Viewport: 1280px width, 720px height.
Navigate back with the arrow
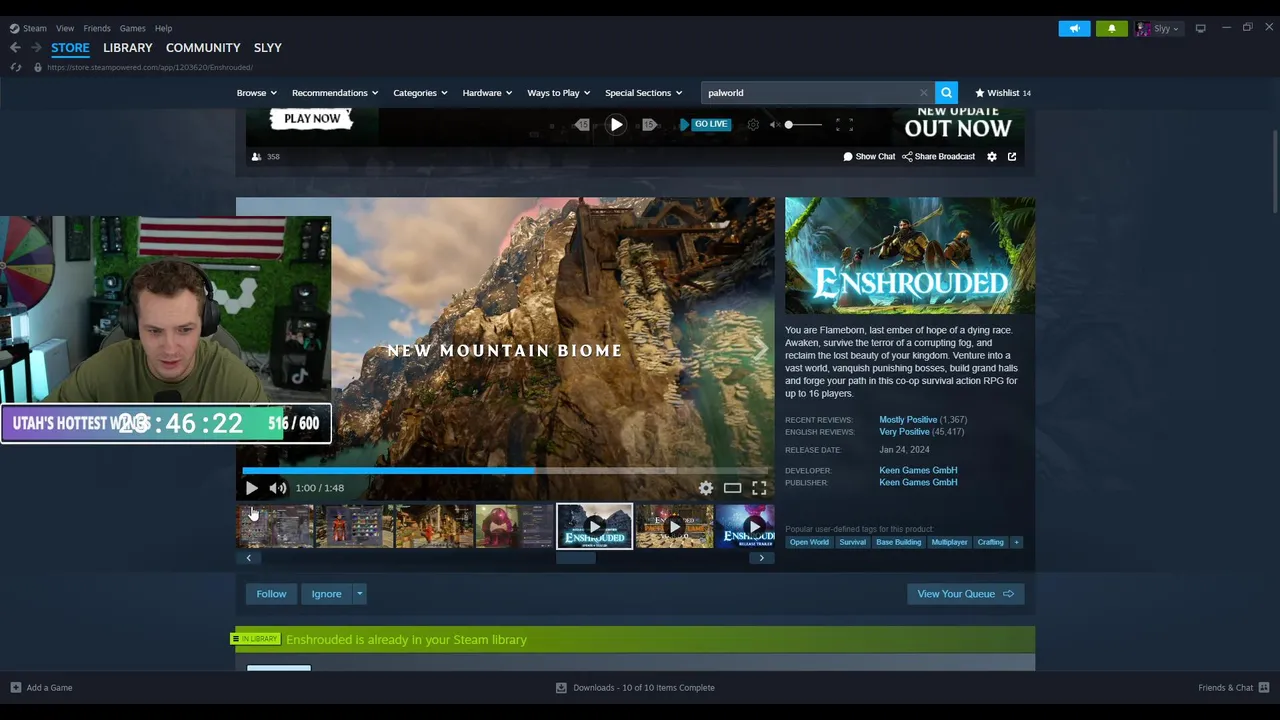tap(15, 47)
